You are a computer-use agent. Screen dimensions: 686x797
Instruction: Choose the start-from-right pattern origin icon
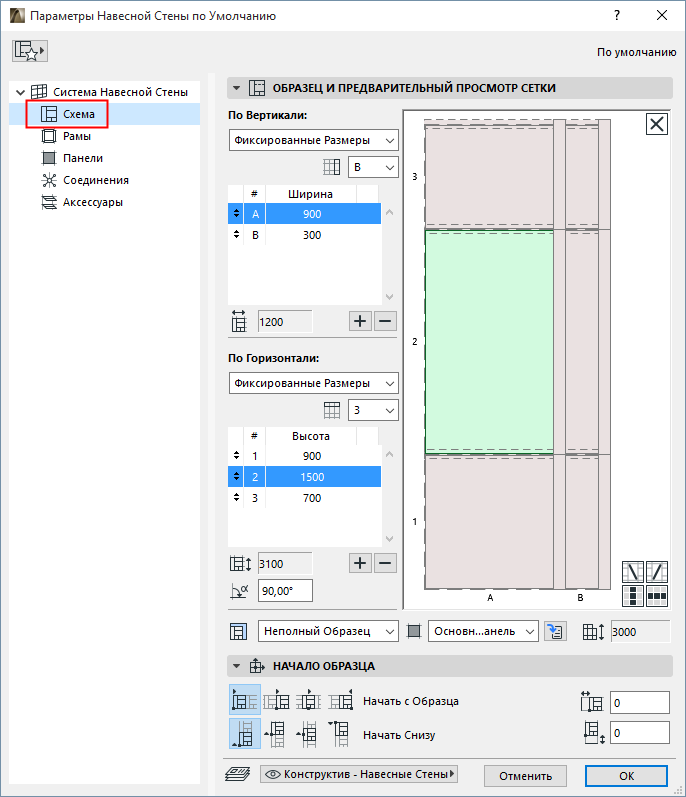click(340, 700)
